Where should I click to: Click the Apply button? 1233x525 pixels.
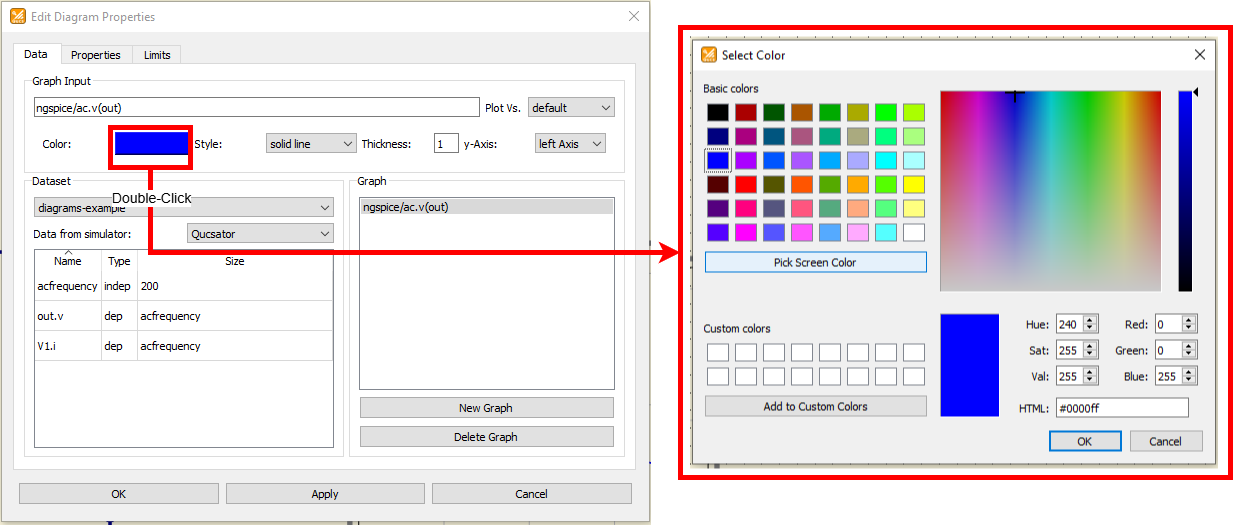click(x=325, y=494)
